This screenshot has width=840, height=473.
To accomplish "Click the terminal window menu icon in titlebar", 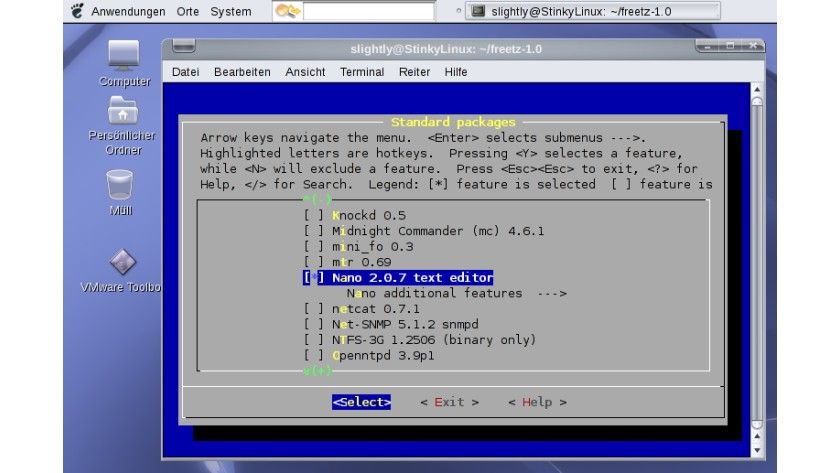I will pyautogui.click(x=184, y=47).
